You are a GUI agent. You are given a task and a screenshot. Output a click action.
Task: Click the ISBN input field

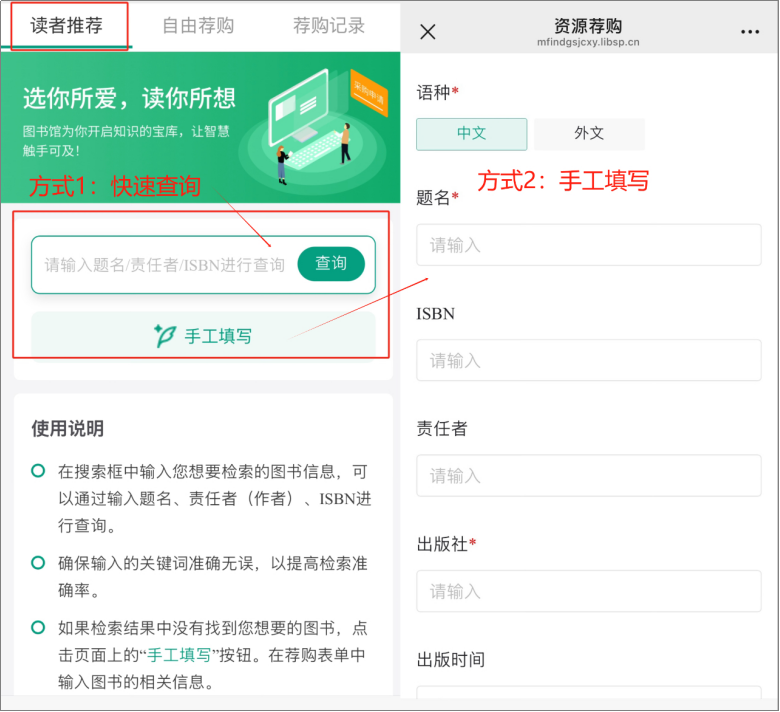[x=588, y=360]
